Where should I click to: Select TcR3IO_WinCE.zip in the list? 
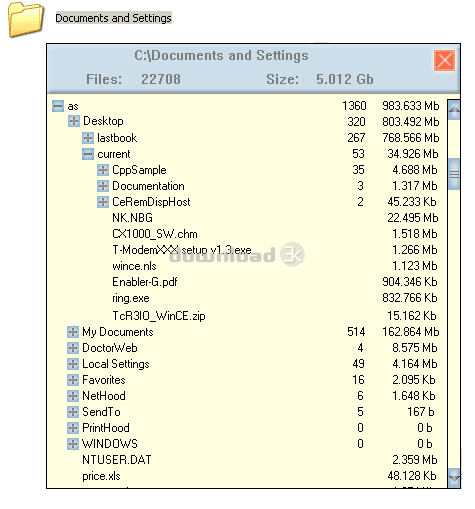coord(159,316)
